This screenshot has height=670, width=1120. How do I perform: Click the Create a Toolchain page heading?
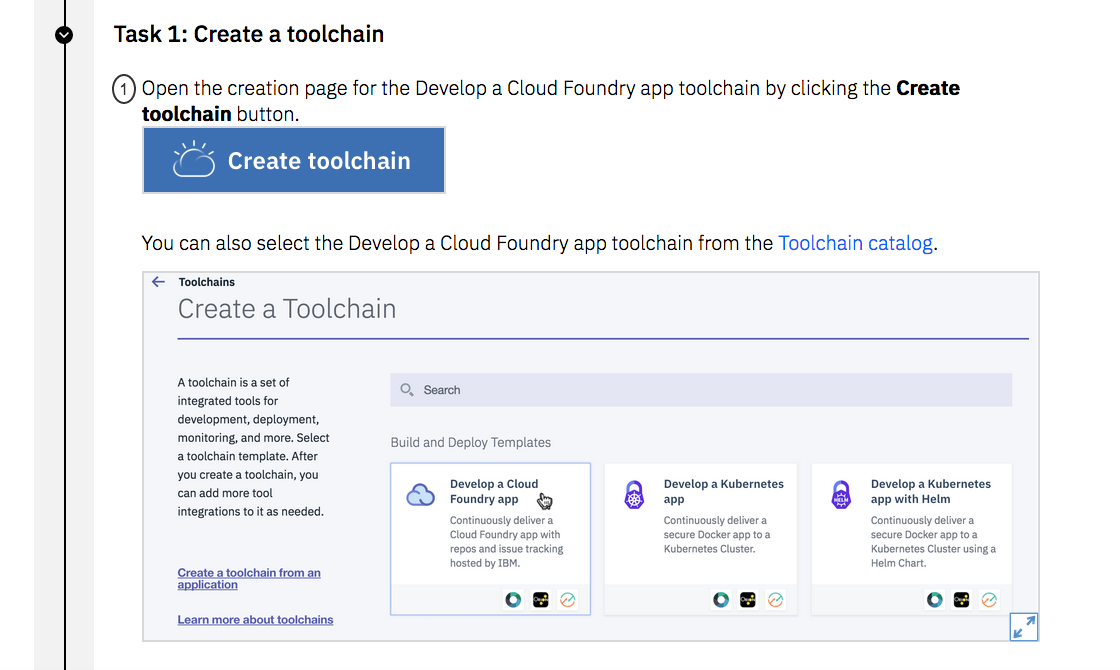pos(286,309)
